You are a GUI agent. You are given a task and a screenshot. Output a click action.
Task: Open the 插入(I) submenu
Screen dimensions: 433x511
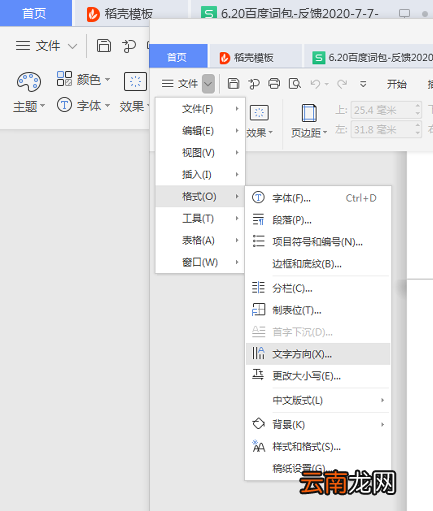click(x=200, y=174)
